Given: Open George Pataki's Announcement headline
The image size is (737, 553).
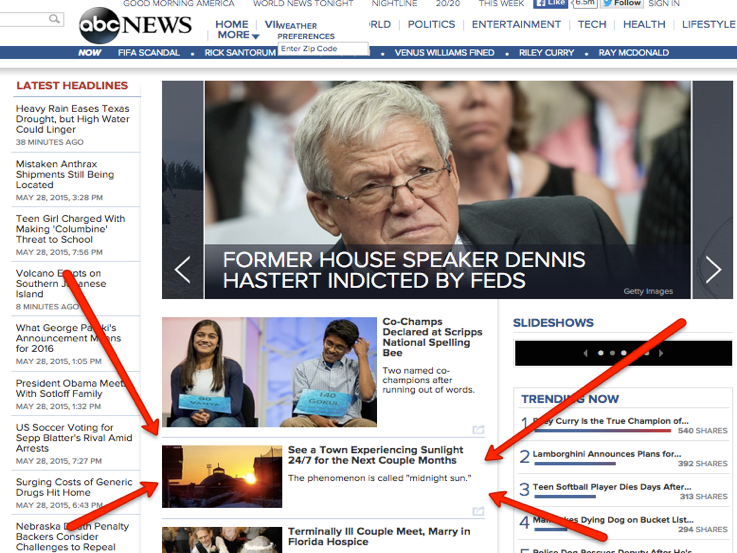Looking at the screenshot, I should tap(68, 338).
